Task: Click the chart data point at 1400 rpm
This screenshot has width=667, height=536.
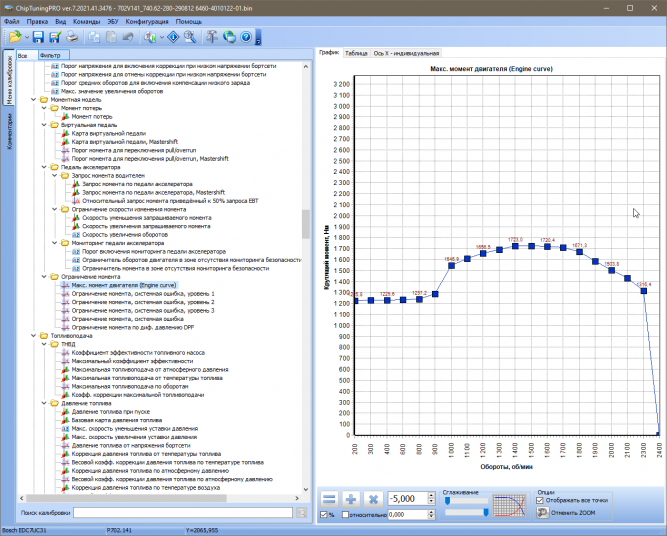Action: [515, 246]
